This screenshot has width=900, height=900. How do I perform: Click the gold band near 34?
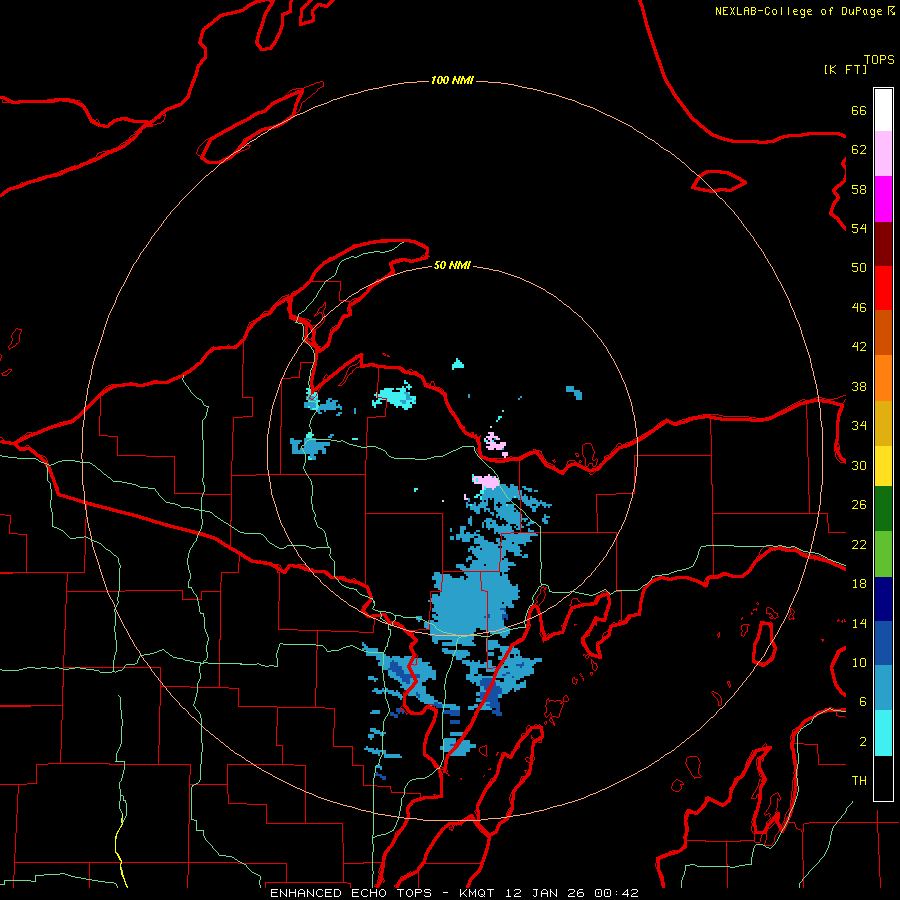(x=883, y=424)
